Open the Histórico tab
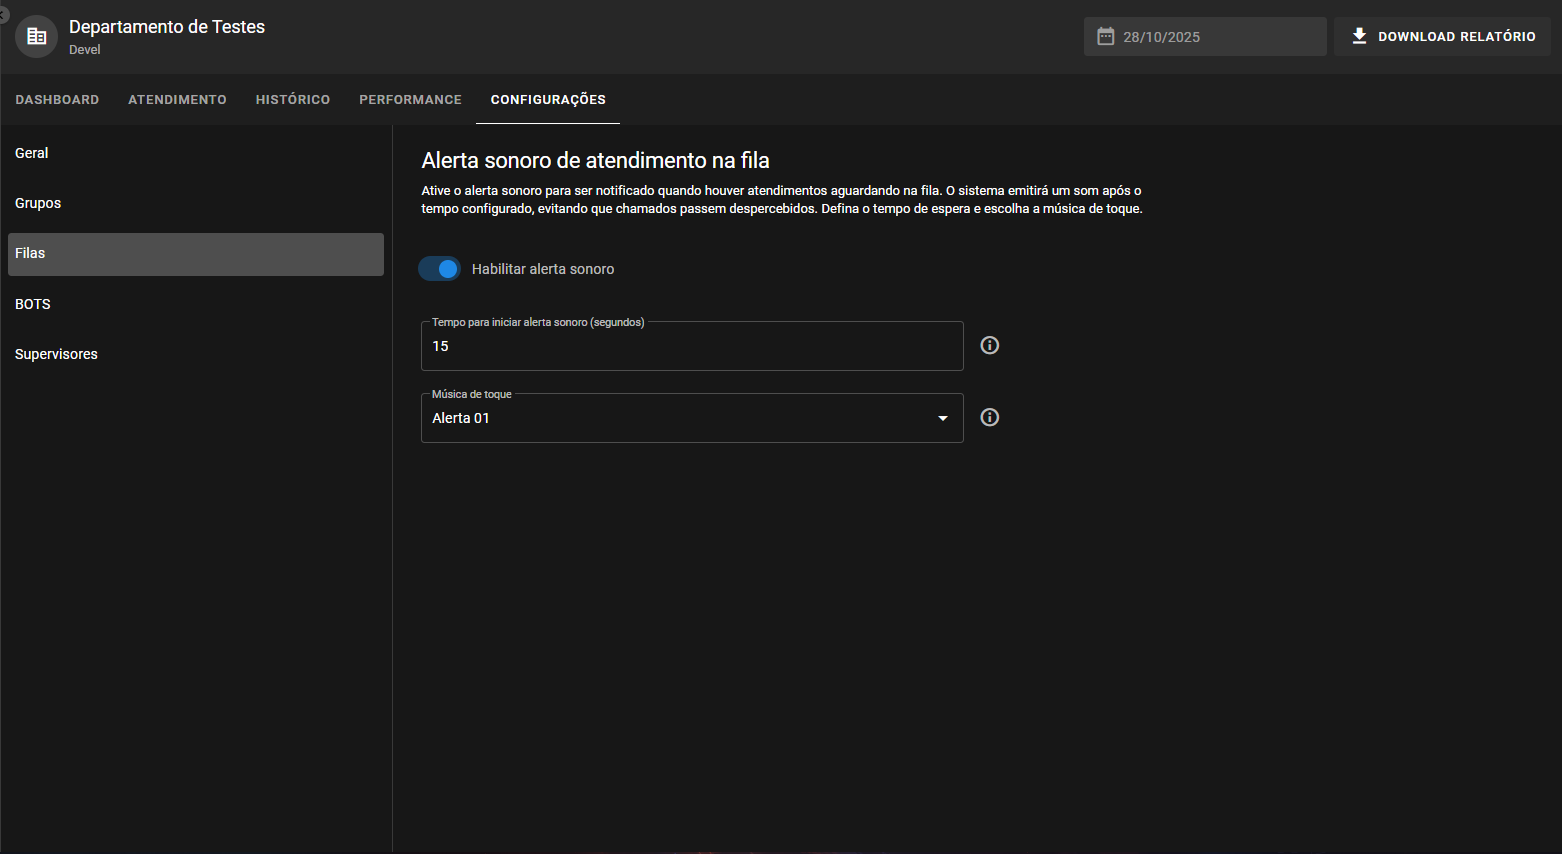This screenshot has width=1562, height=854. (292, 100)
